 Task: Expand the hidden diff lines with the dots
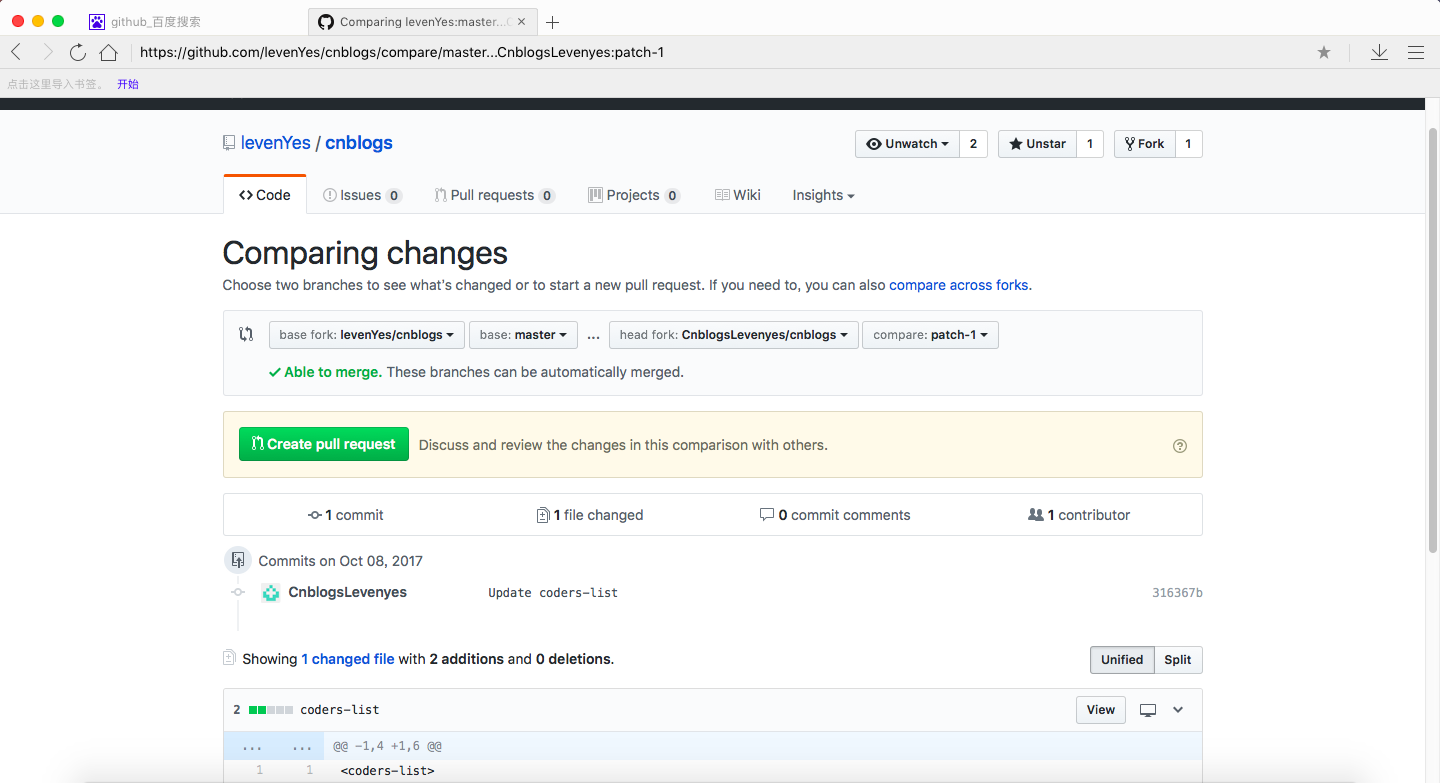pyautogui.click(x=272, y=746)
